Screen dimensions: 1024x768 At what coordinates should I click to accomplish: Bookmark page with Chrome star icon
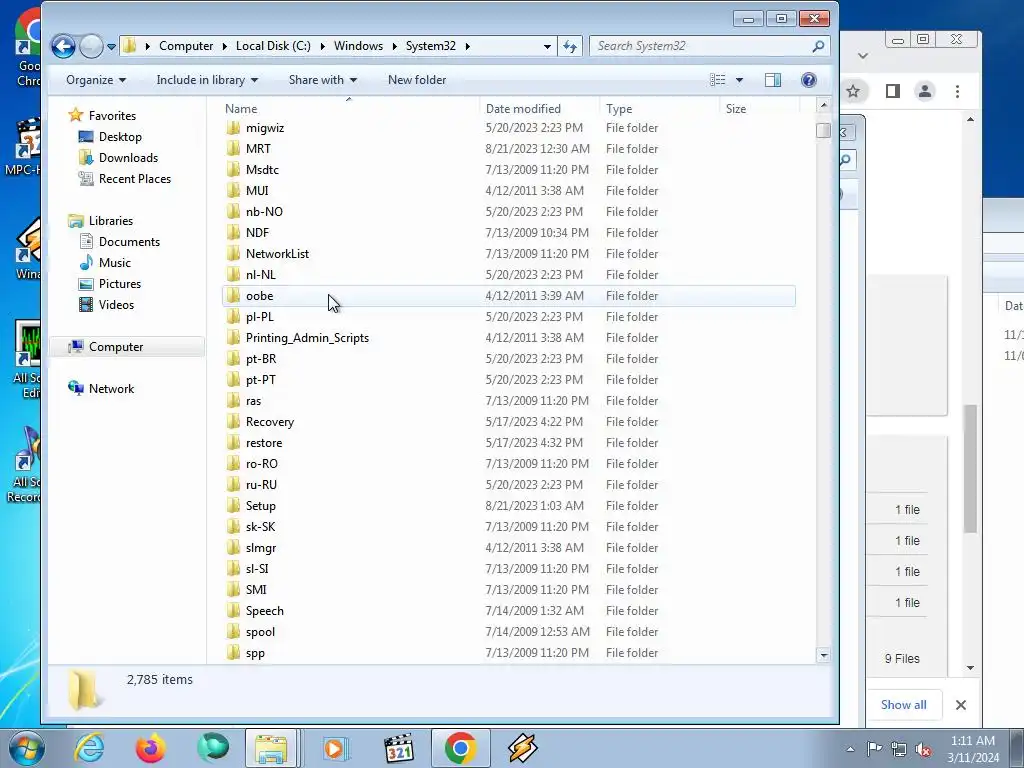pyautogui.click(x=853, y=91)
